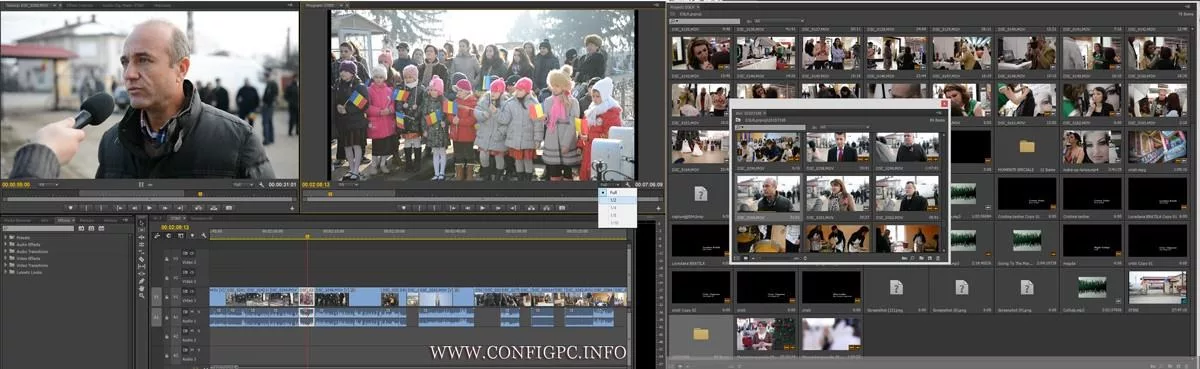Image resolution: width=1200 pixels, height=369 pixels.
Task: Open Program monitor settings wrench
Action: coord(627,185)
